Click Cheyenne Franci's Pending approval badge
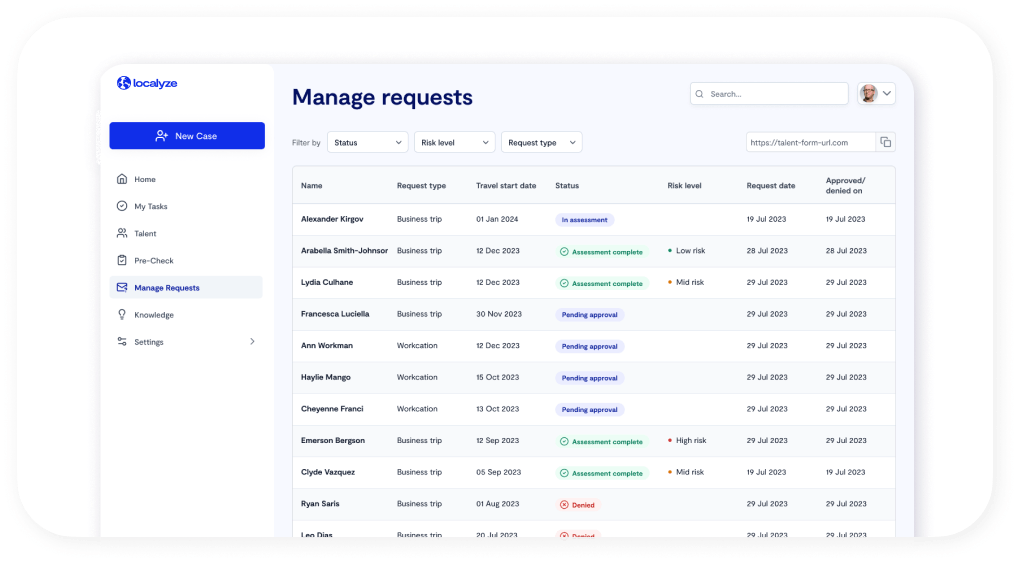 coord(590,409)
